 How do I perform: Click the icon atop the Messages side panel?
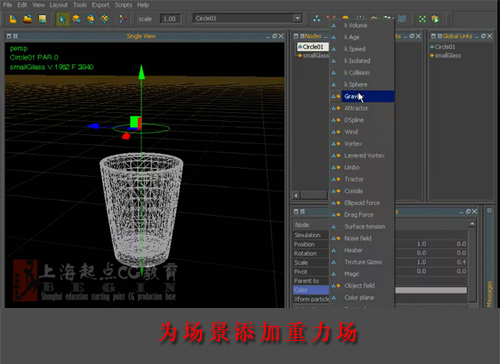pos(489,210)
